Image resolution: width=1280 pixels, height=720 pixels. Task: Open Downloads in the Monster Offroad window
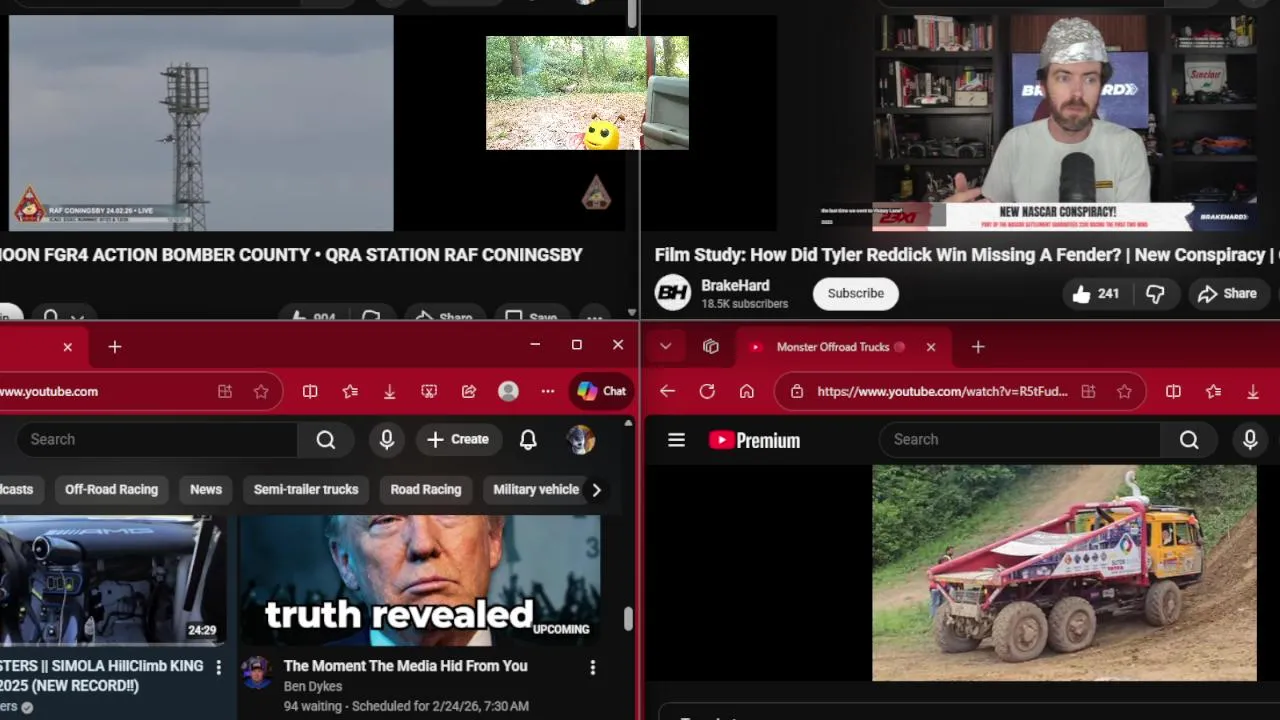pyautogui.click(x=1253, y=392)
